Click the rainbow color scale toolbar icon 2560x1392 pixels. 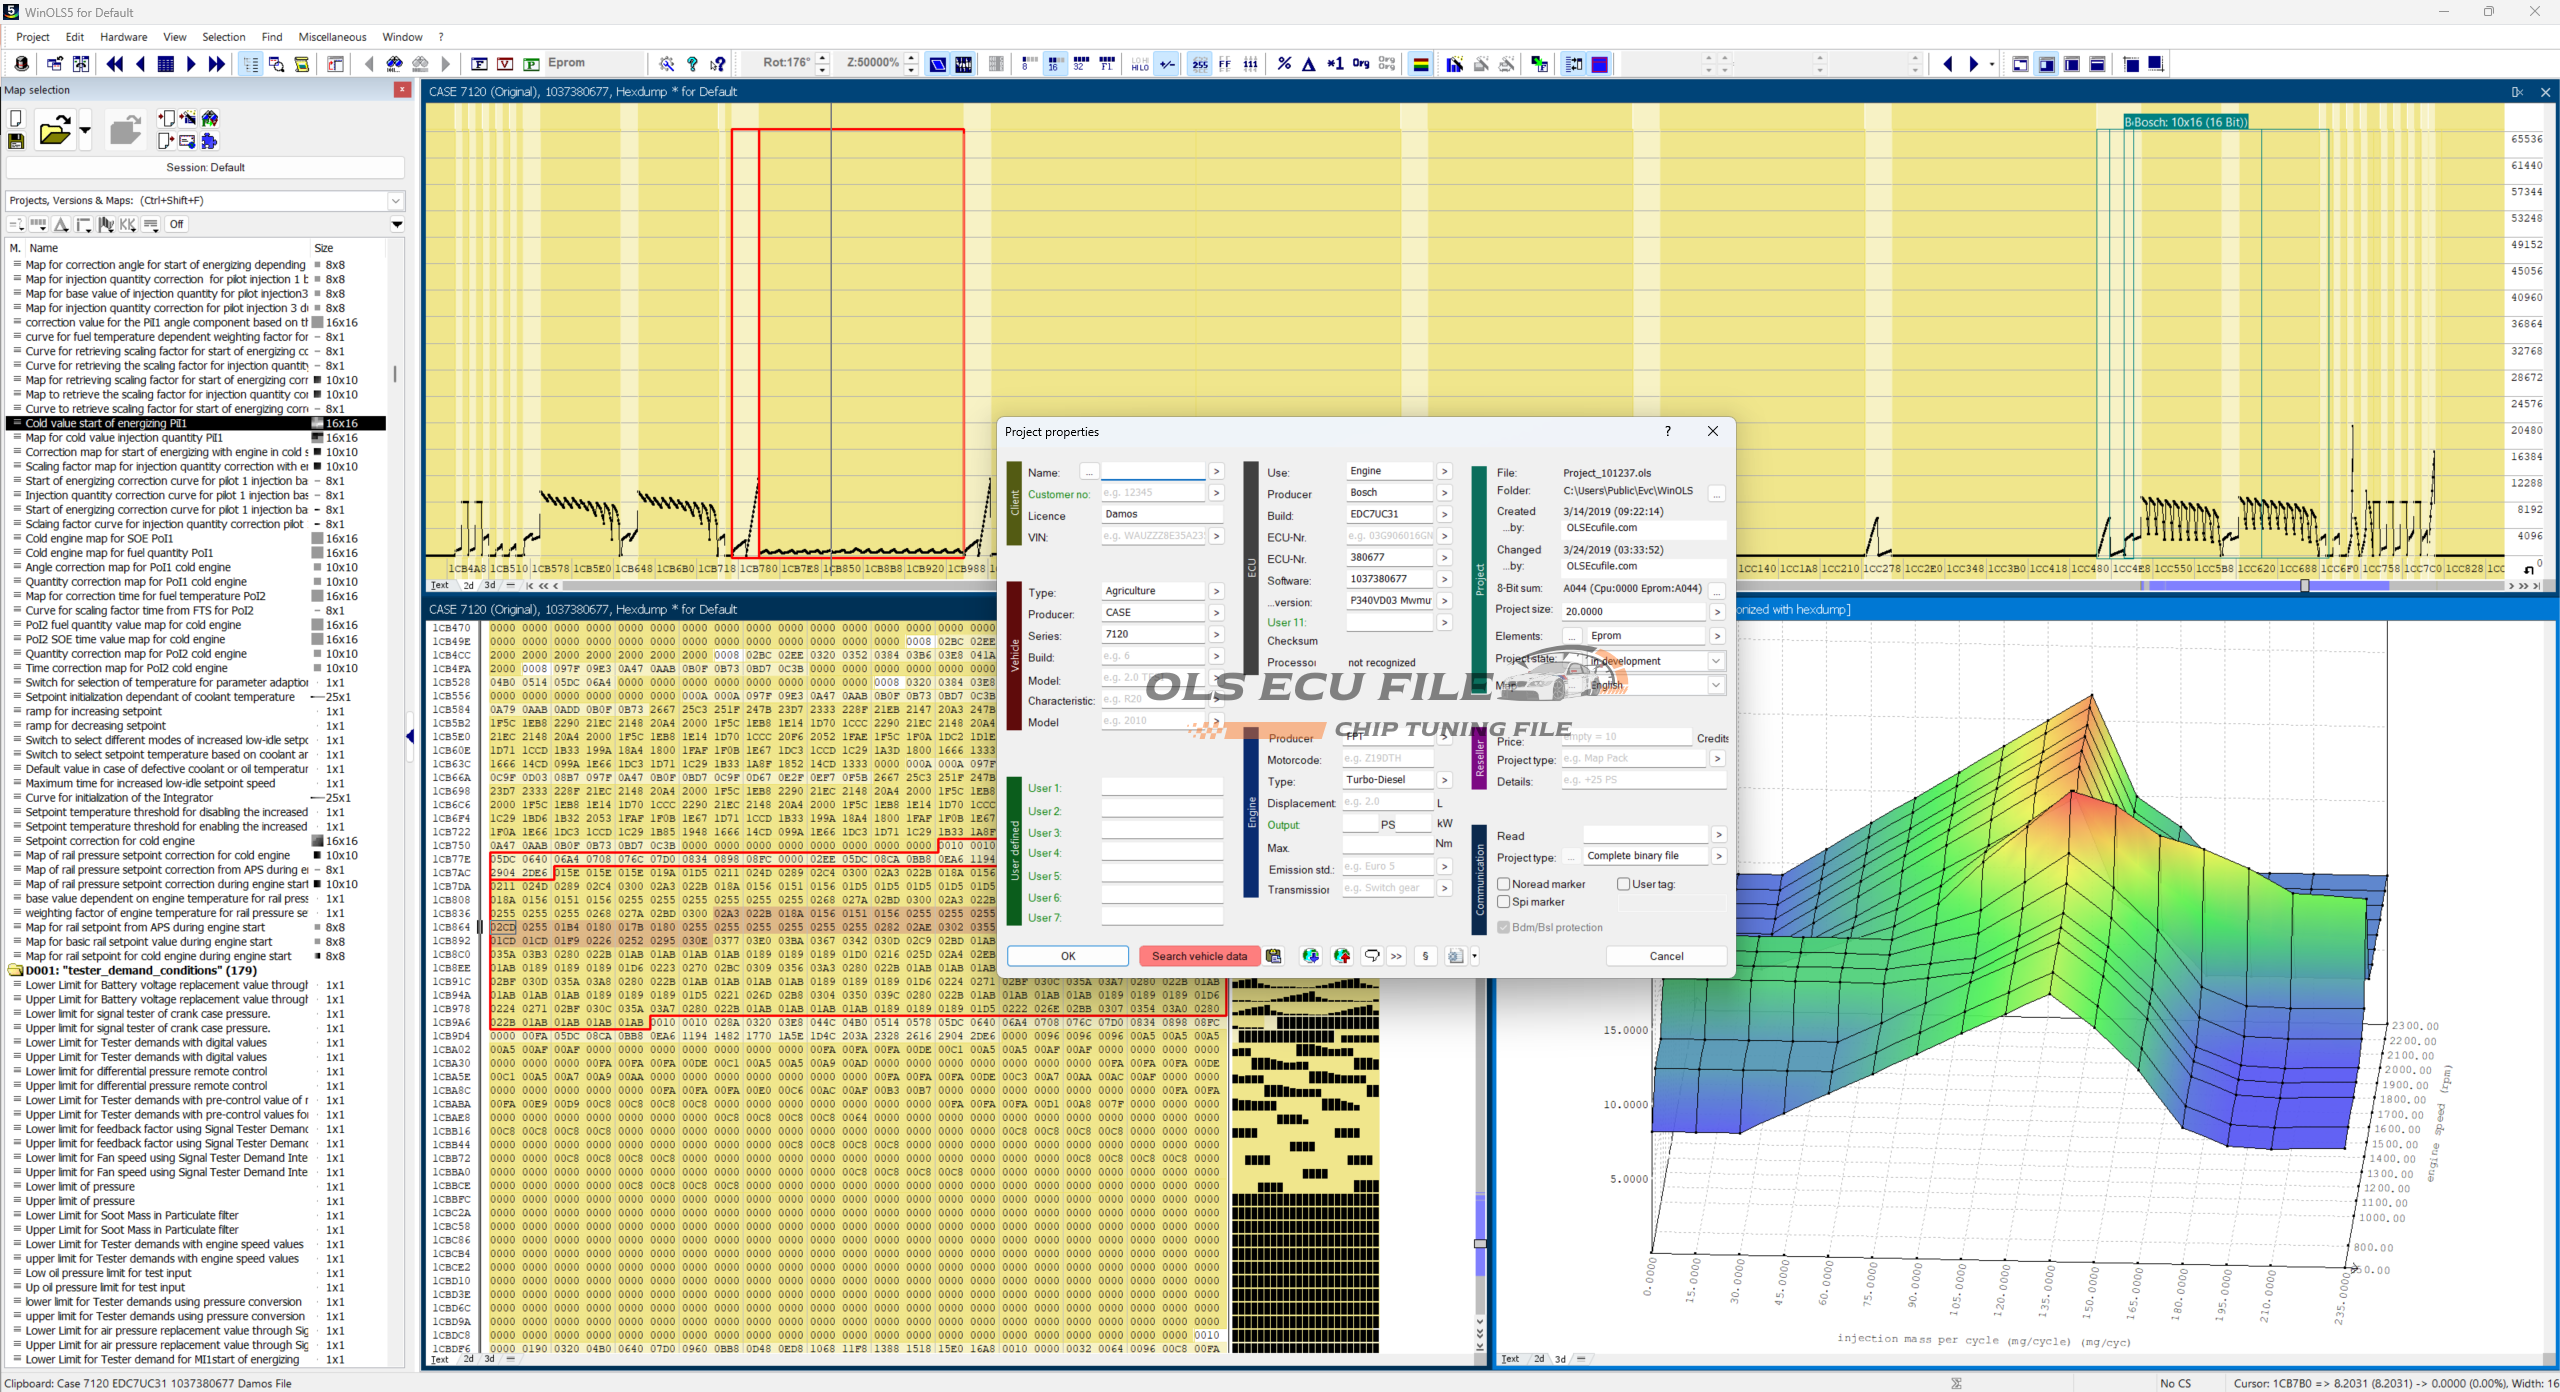coord(1420,64)
